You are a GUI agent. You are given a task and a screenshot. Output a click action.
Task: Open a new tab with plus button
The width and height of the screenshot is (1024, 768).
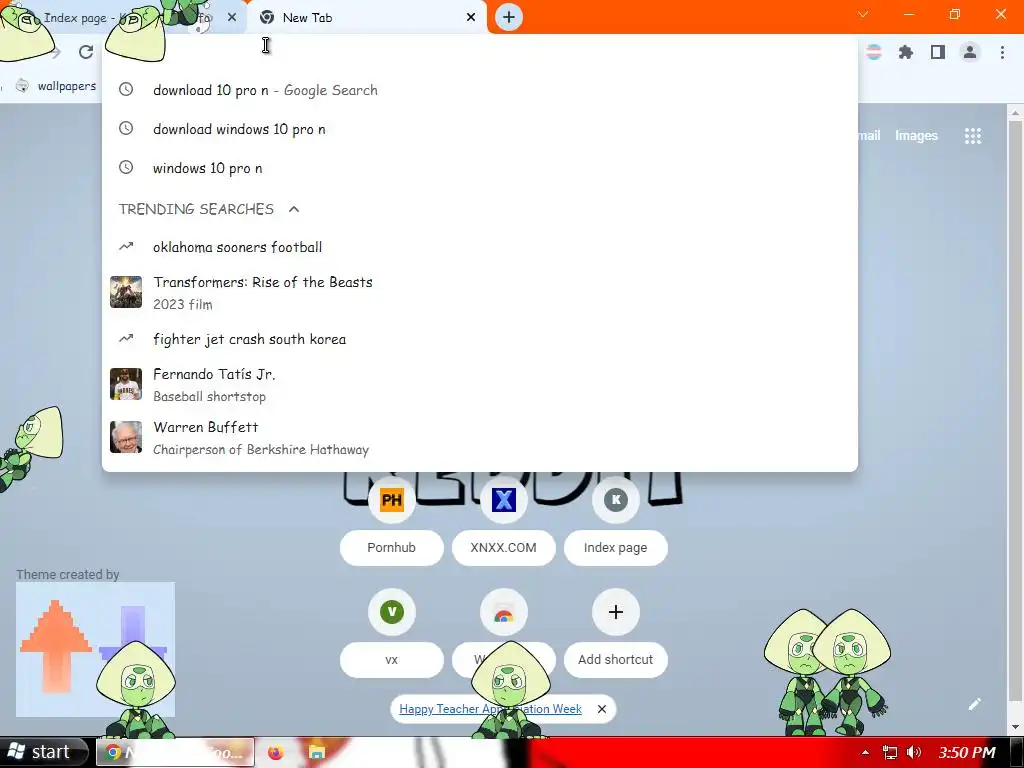pos(509,17)
